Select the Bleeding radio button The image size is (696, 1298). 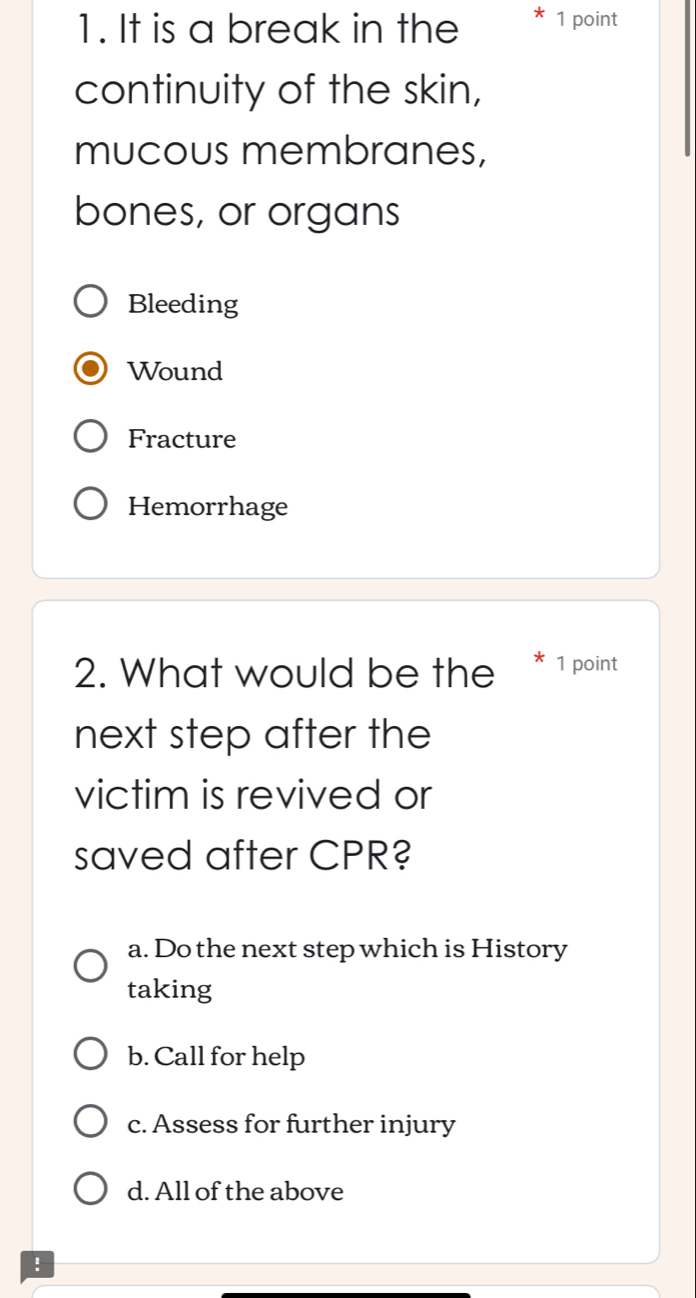tap(91, 303)
